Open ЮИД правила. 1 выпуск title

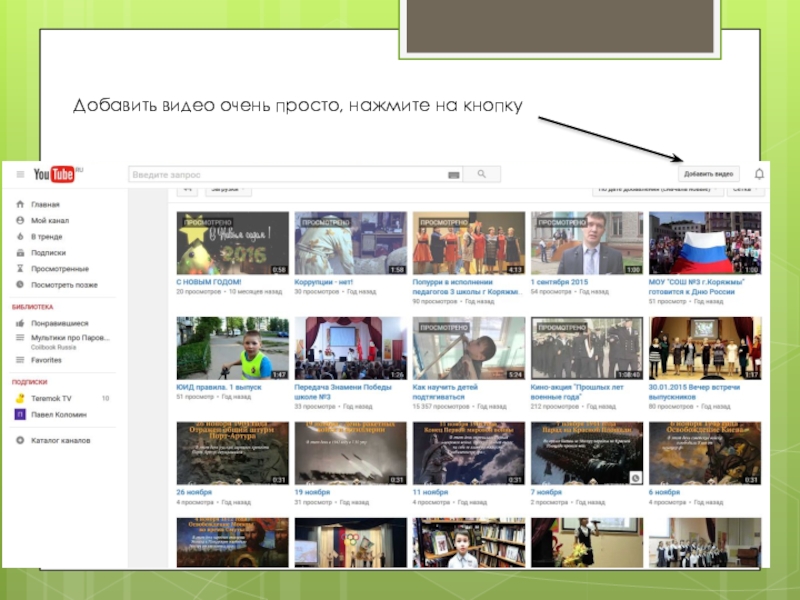coord(218,387)
